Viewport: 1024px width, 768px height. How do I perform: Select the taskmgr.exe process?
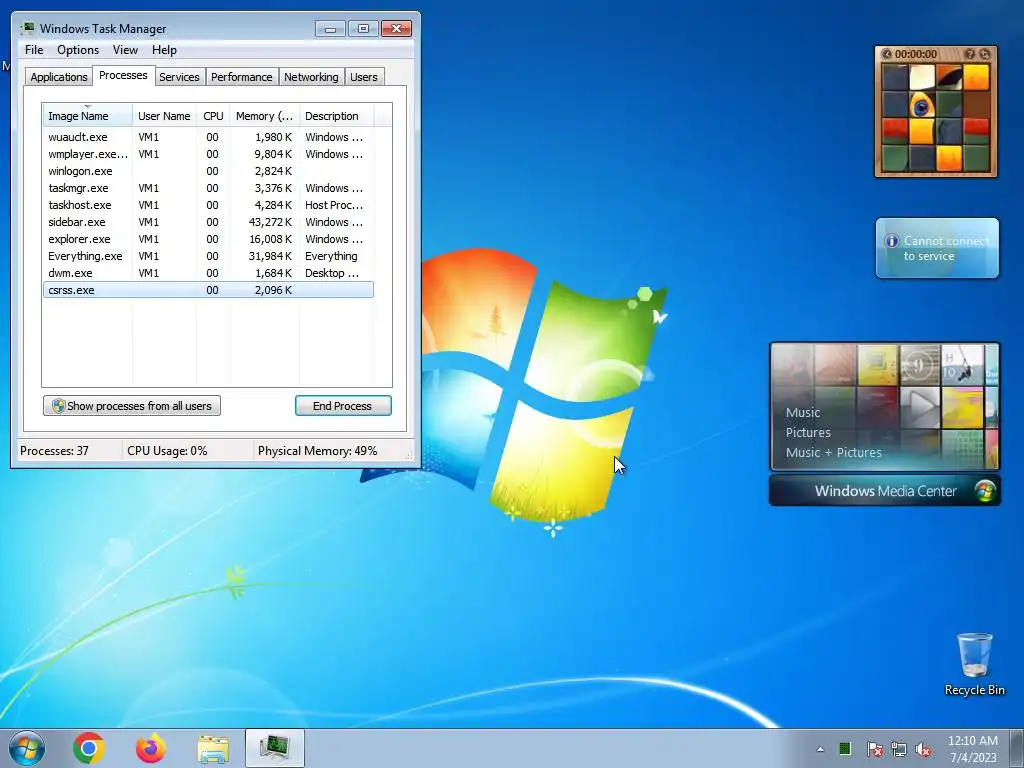tap(208, 188)
